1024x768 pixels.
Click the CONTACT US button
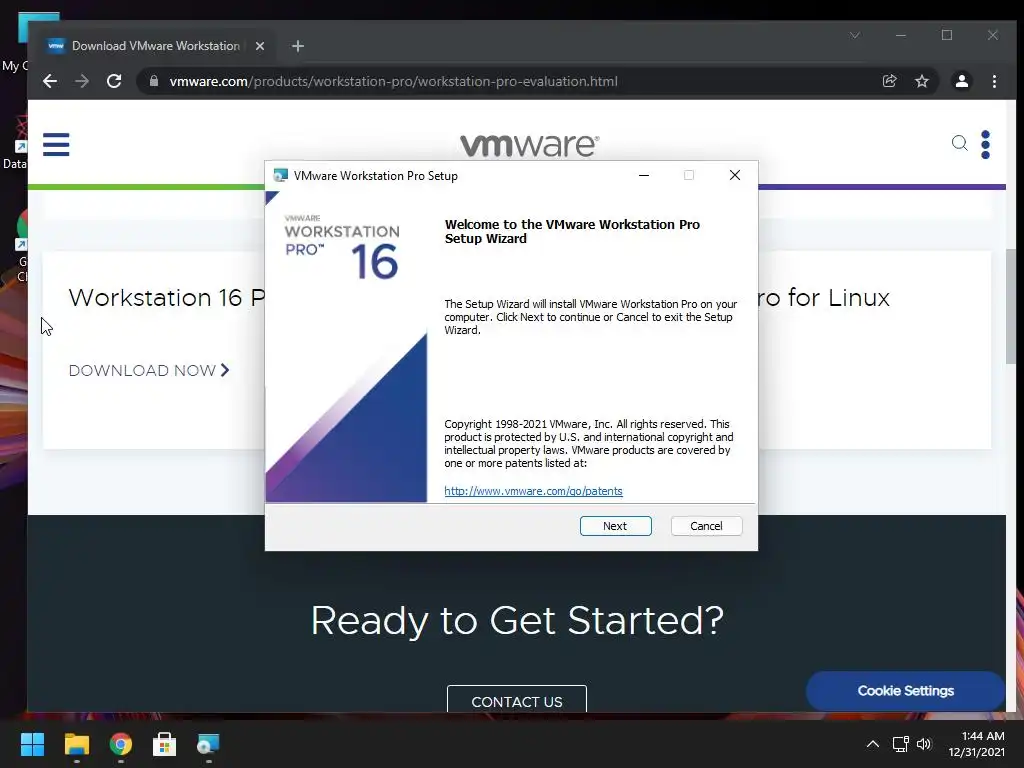tap(517, 700)
